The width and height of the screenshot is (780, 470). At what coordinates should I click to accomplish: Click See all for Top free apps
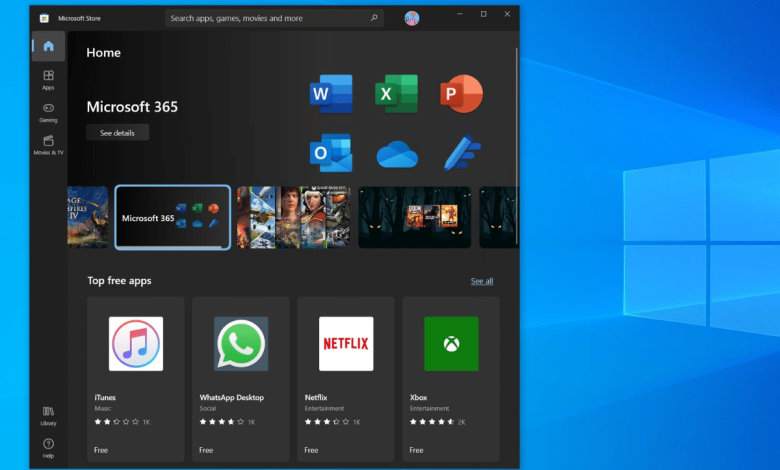(482, 281)
